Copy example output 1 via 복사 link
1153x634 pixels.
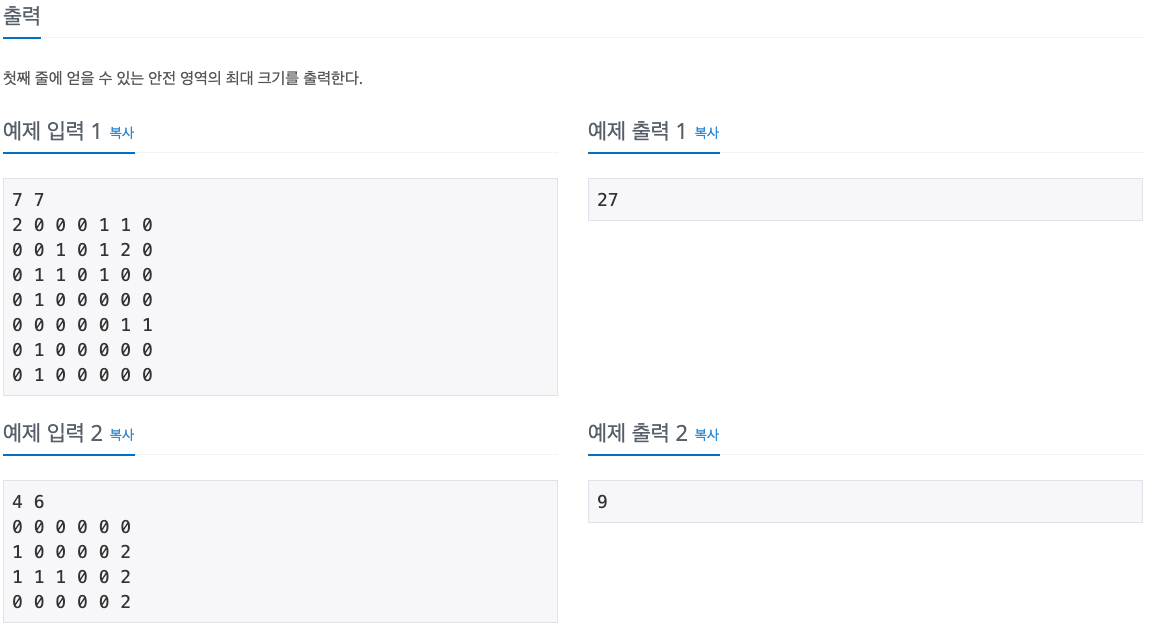(707, 132)
